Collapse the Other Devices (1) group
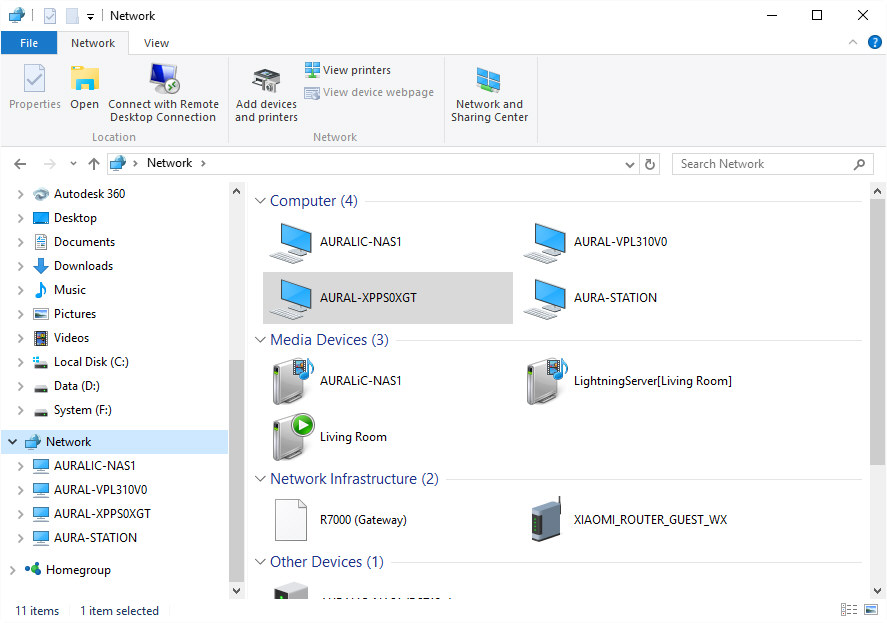The width and height of the screenshot is (887, 623). [x=260, y=562]
